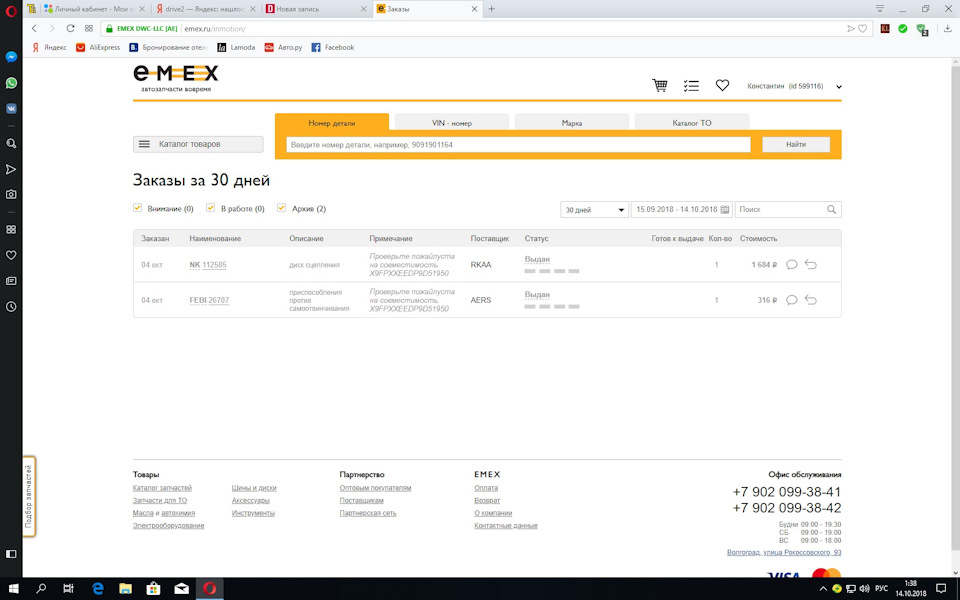The height and width of the screenshot is (600, 960).
Task: Open Microsoft Edge from taskbar
Action: click(97, 588)
